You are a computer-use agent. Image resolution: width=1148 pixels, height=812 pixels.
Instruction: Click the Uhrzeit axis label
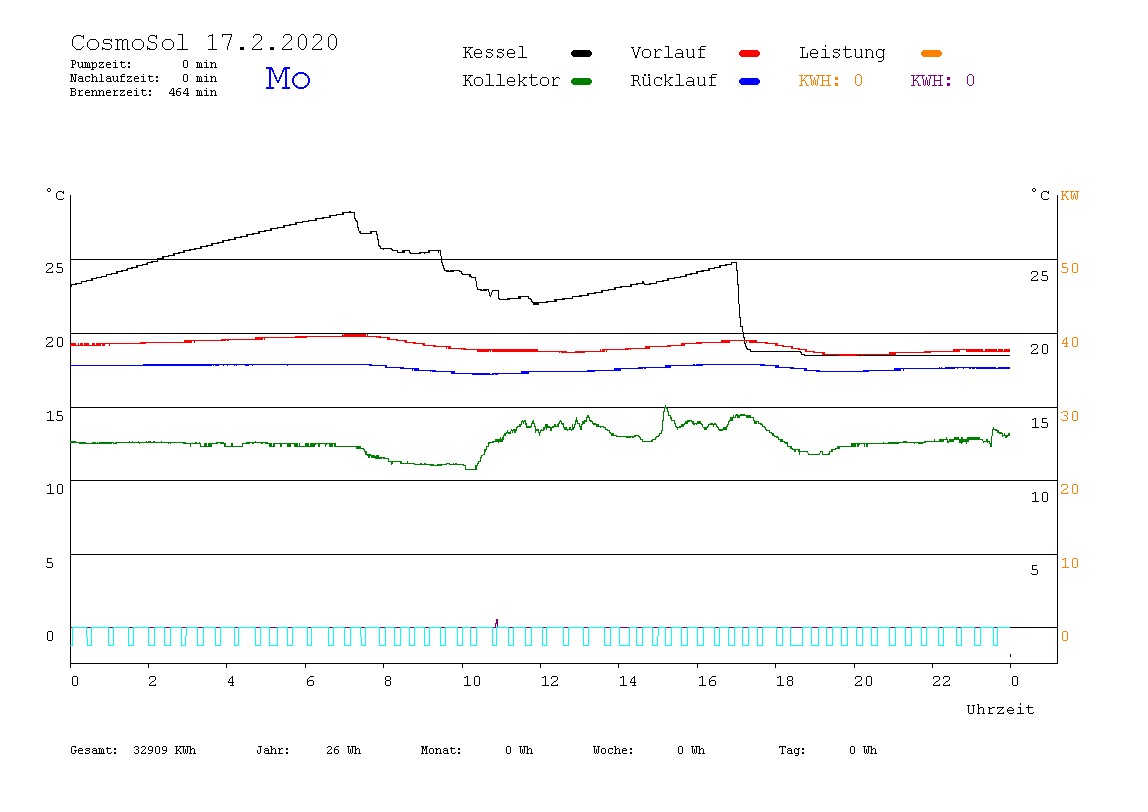pos(1000,709)
